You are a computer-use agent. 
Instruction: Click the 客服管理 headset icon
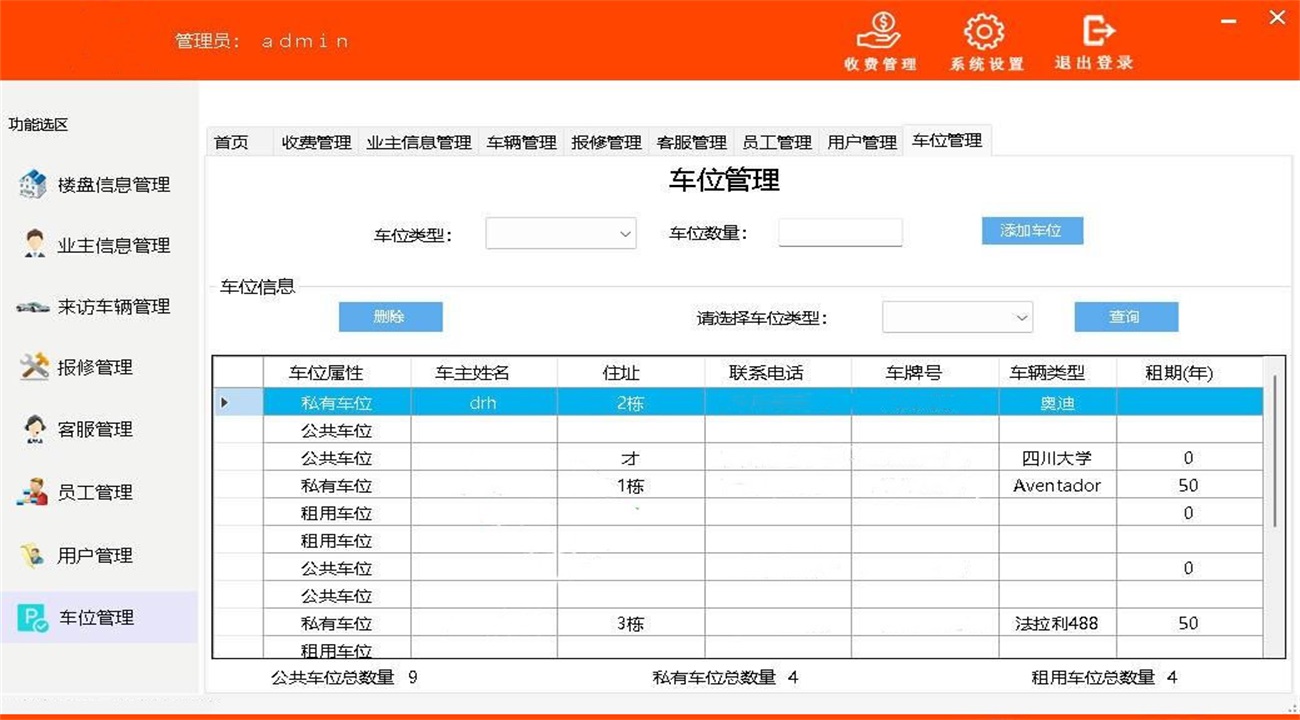(35, 429)
